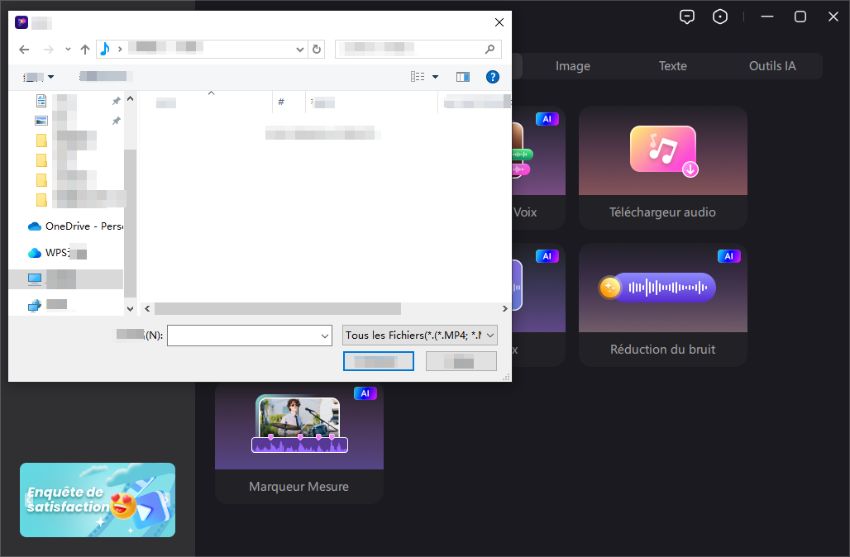The height and width of the screenshot is (557, 850).
Task: Click the back navigation arrow in dialog
Action: point(24,49)
